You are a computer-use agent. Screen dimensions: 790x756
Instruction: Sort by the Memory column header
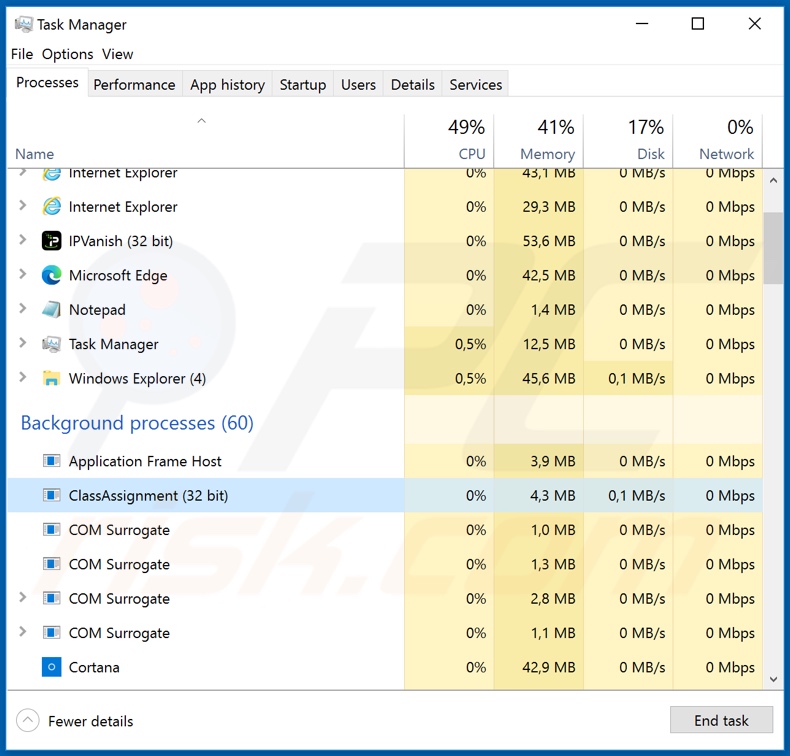pos(539,141)
